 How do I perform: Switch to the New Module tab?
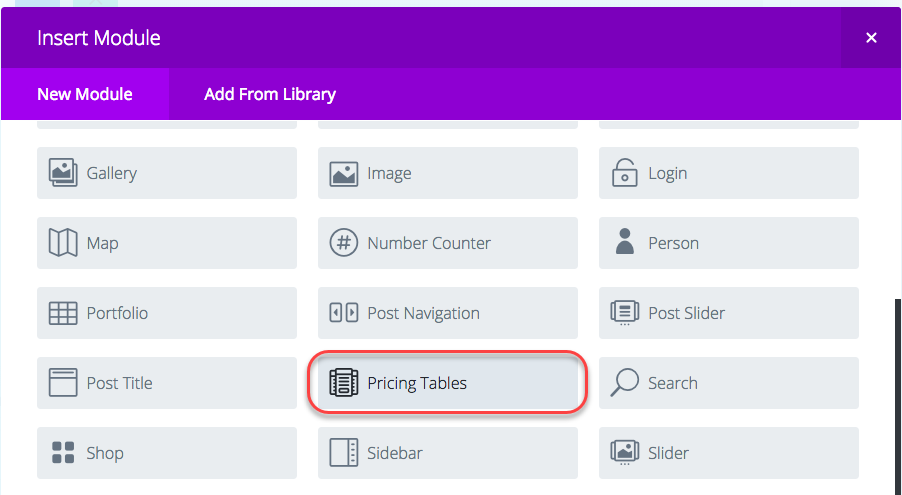point(85,94)
